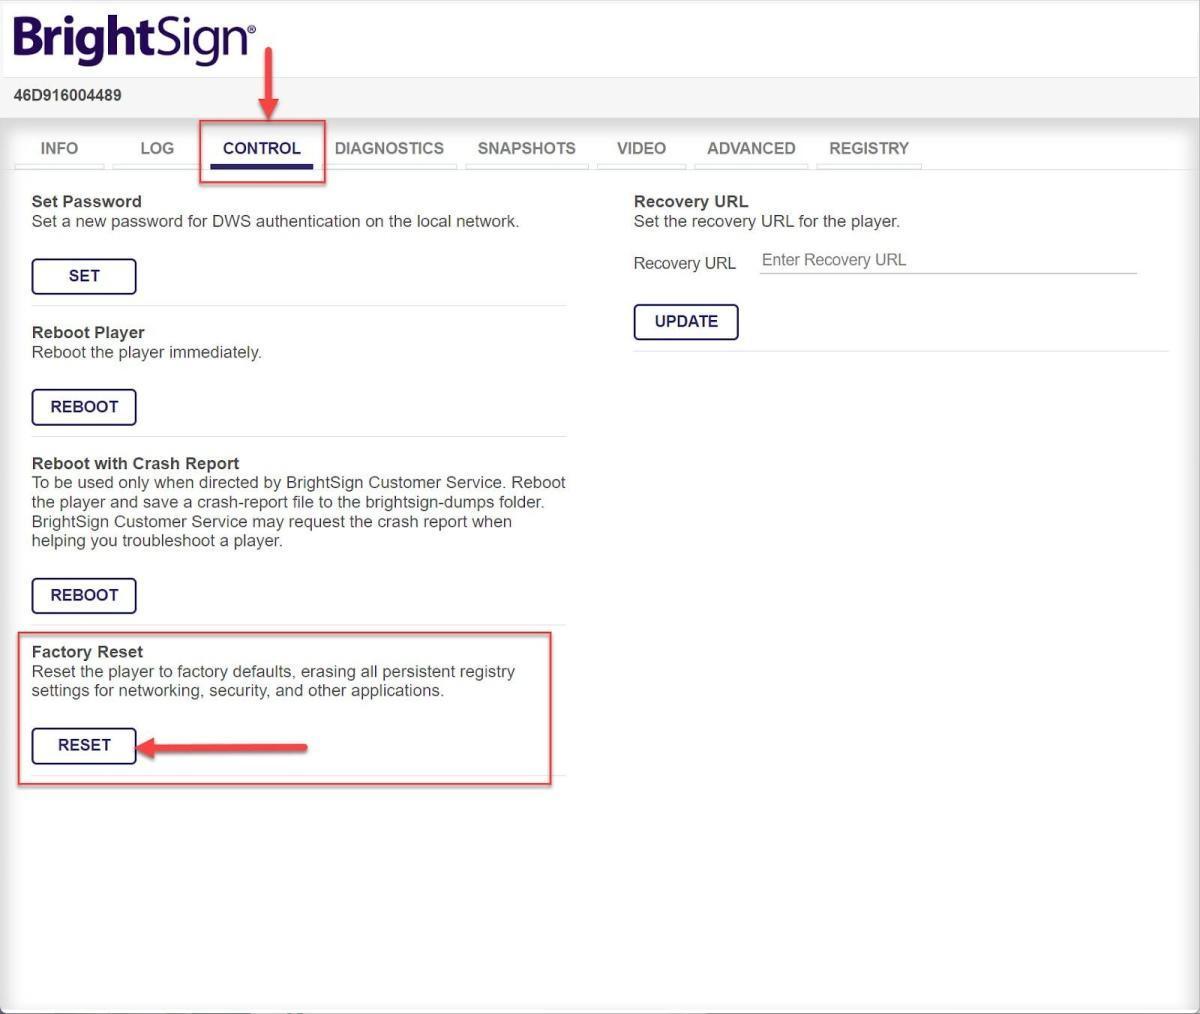Click the Recovery URL section heading
This screenshot has width=1200, height=1014.
pyautogui.click(x=691, y=201)
